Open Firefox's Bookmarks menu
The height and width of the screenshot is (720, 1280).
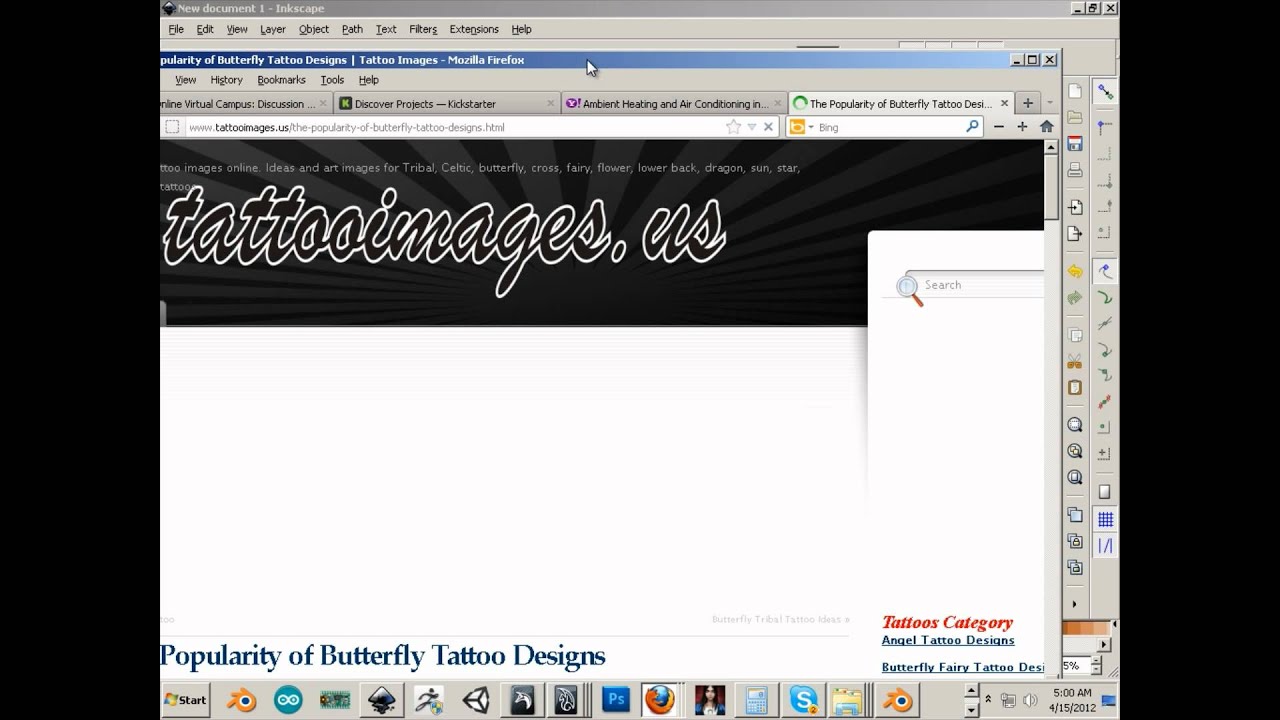(x=281, y=80)
